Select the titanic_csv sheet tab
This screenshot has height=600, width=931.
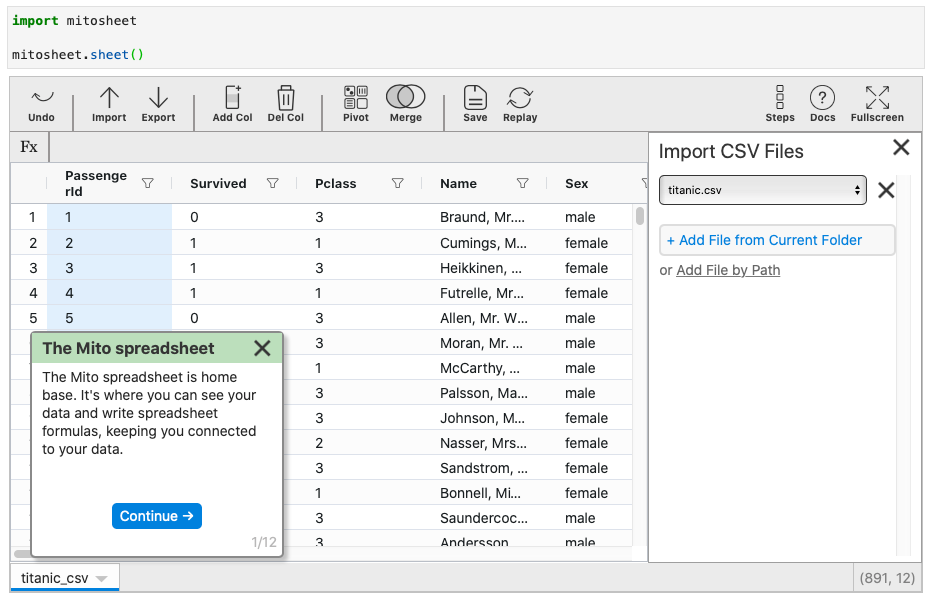coord(55,578)
